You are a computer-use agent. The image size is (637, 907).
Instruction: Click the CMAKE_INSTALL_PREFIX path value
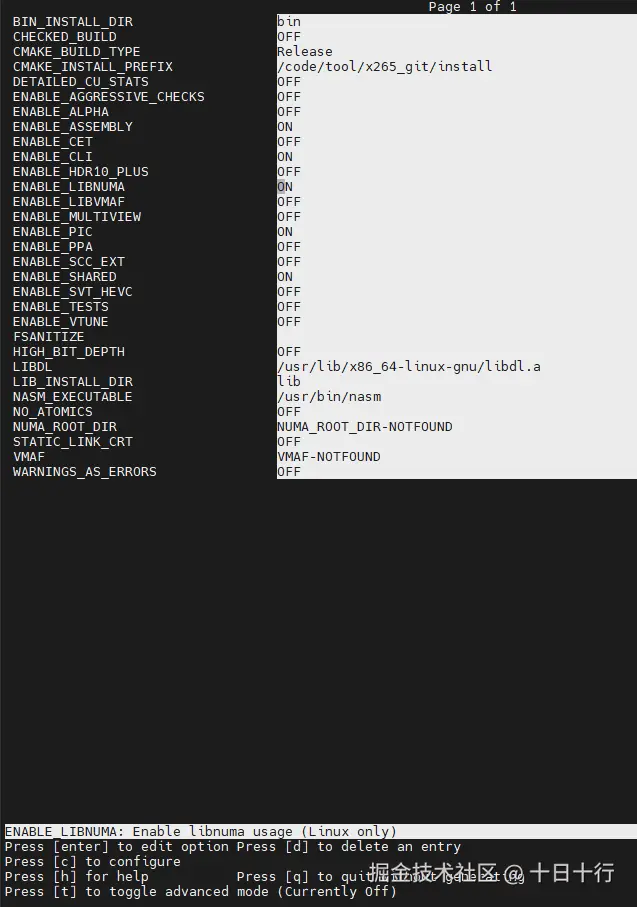(384, 67)
